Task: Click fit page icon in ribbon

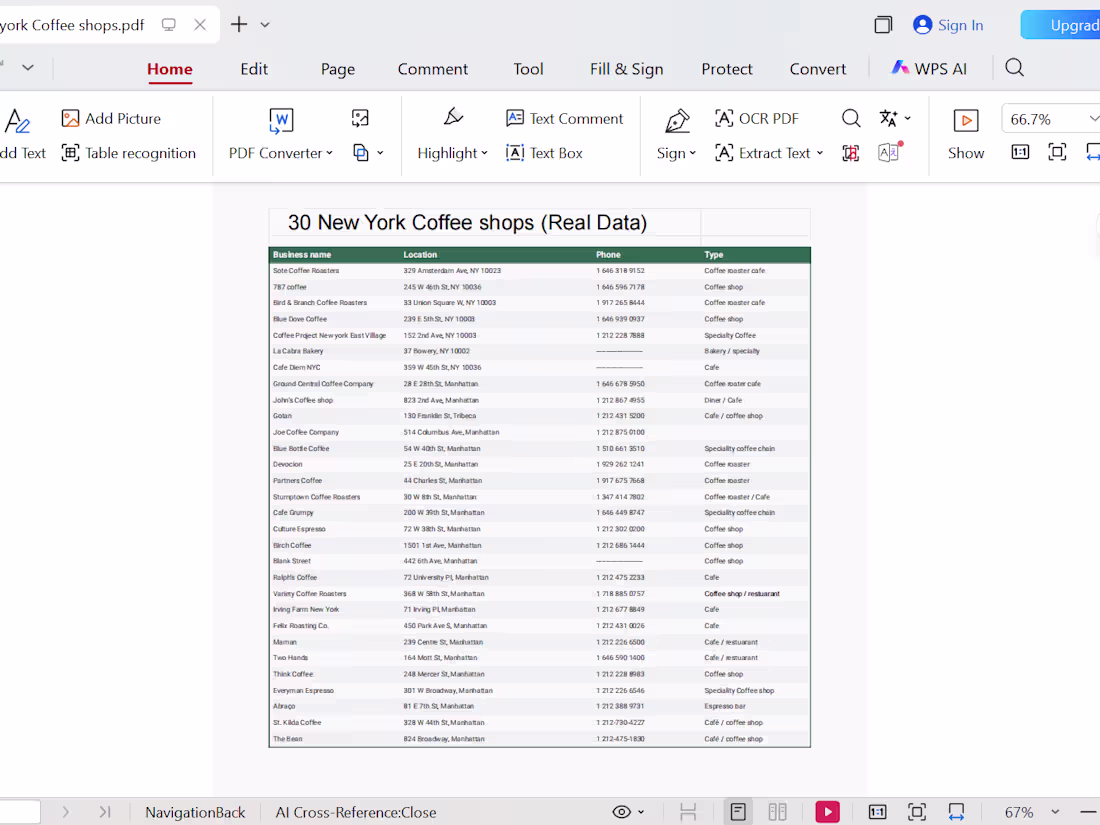Action: (x=1057, y=152)
